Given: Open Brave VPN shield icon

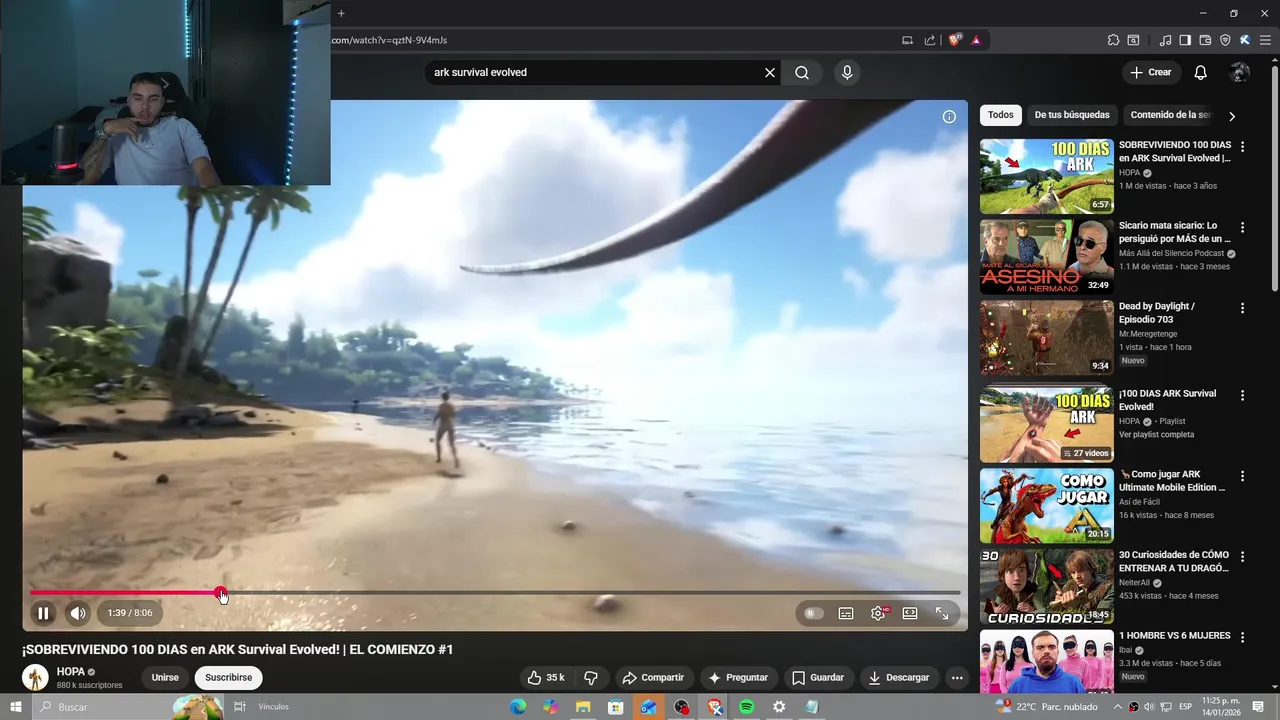Looking at the screenshot, I should [x=1225, y=40].
